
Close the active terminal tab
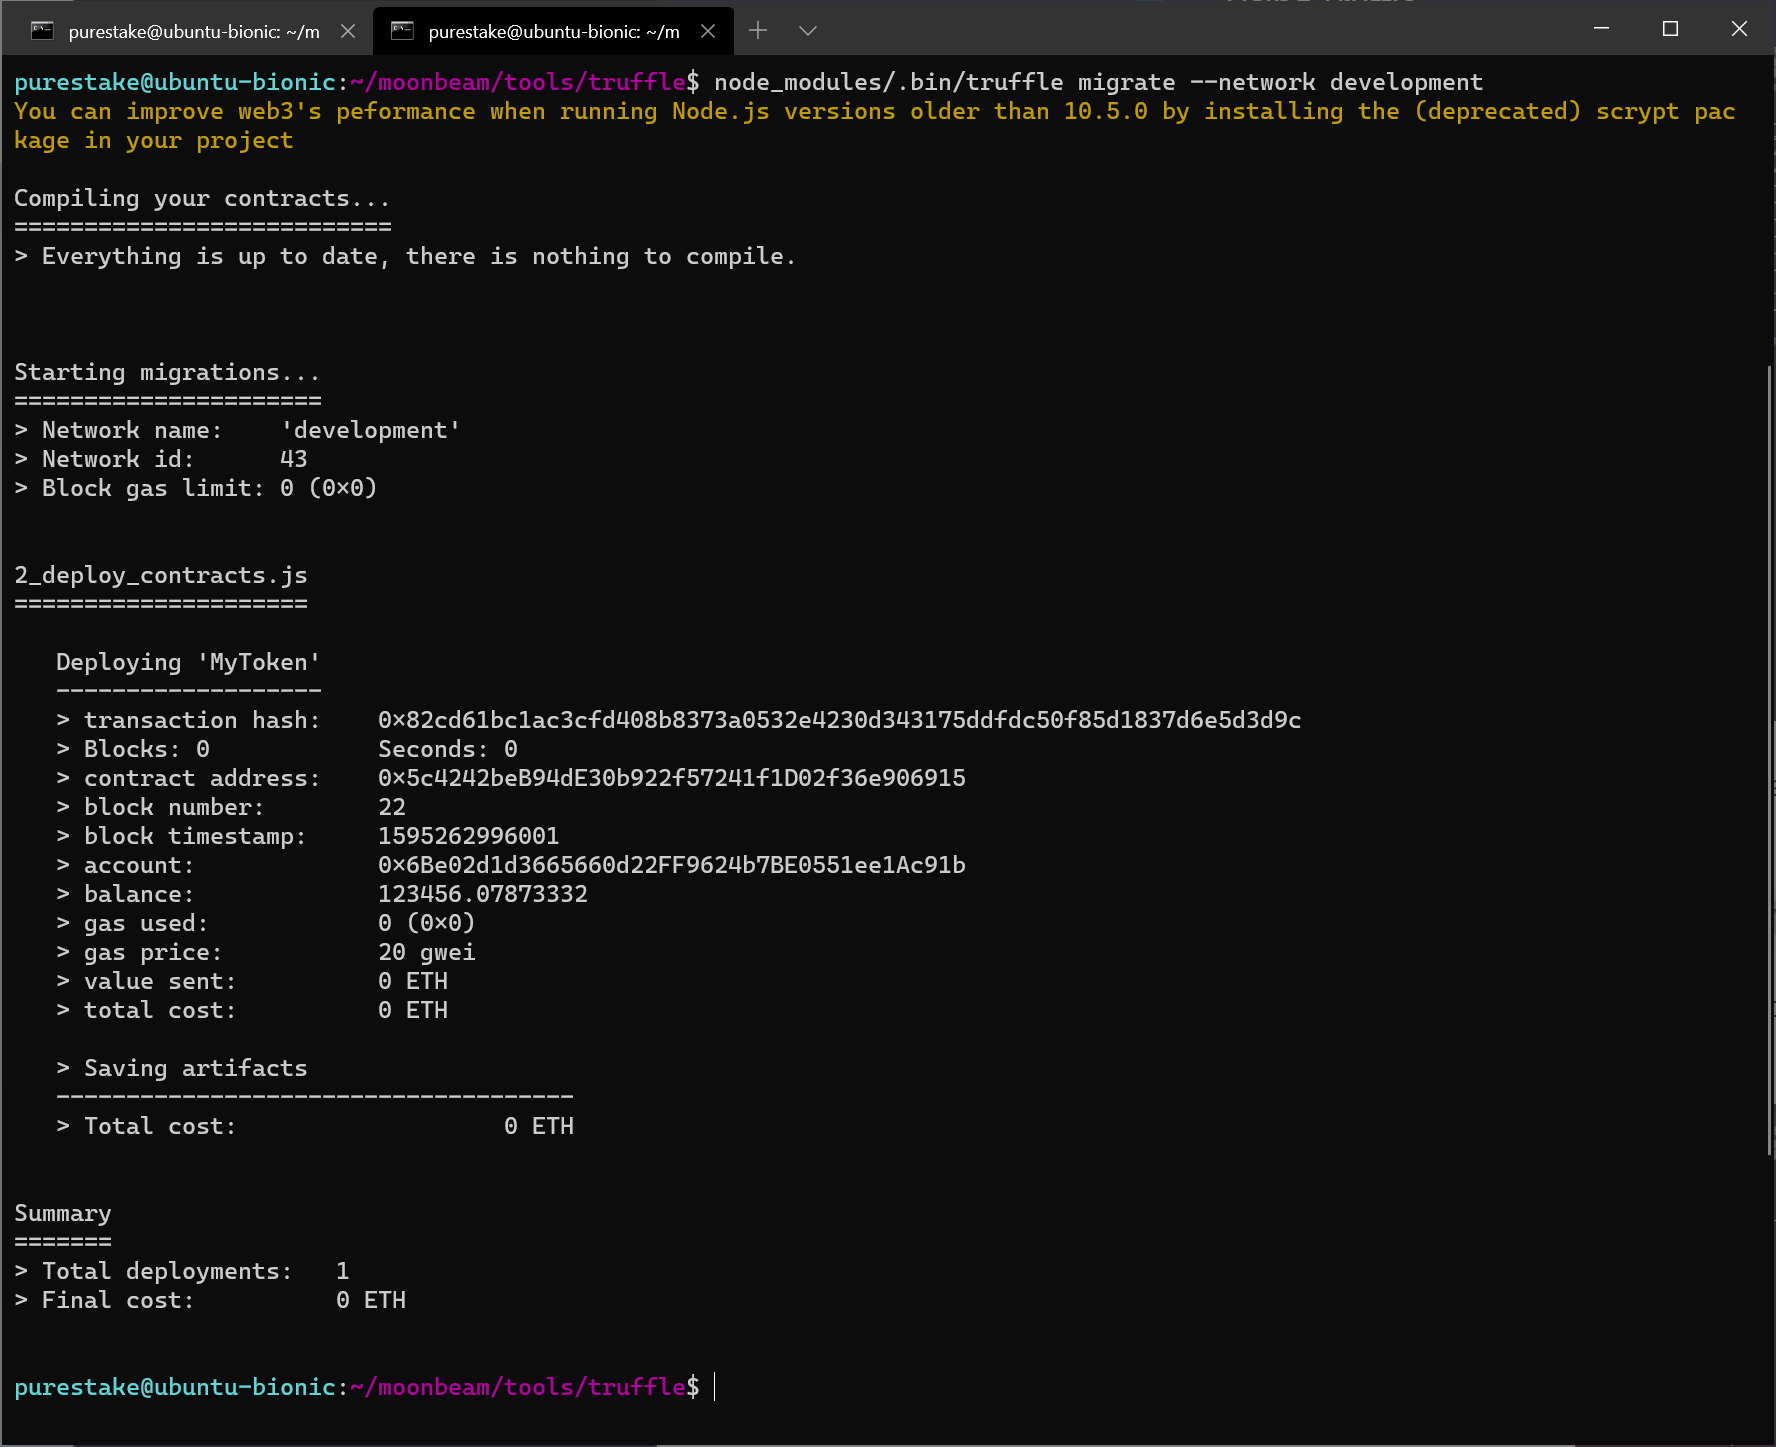pos(708,31)
